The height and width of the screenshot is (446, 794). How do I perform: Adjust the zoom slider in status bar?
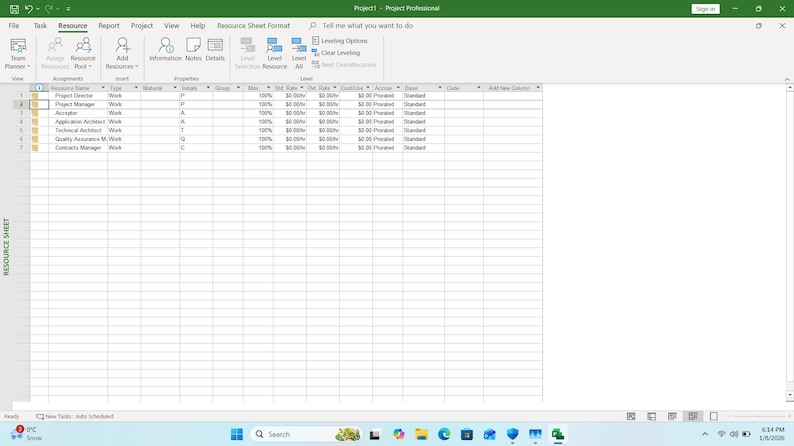(x=759, y=417)
